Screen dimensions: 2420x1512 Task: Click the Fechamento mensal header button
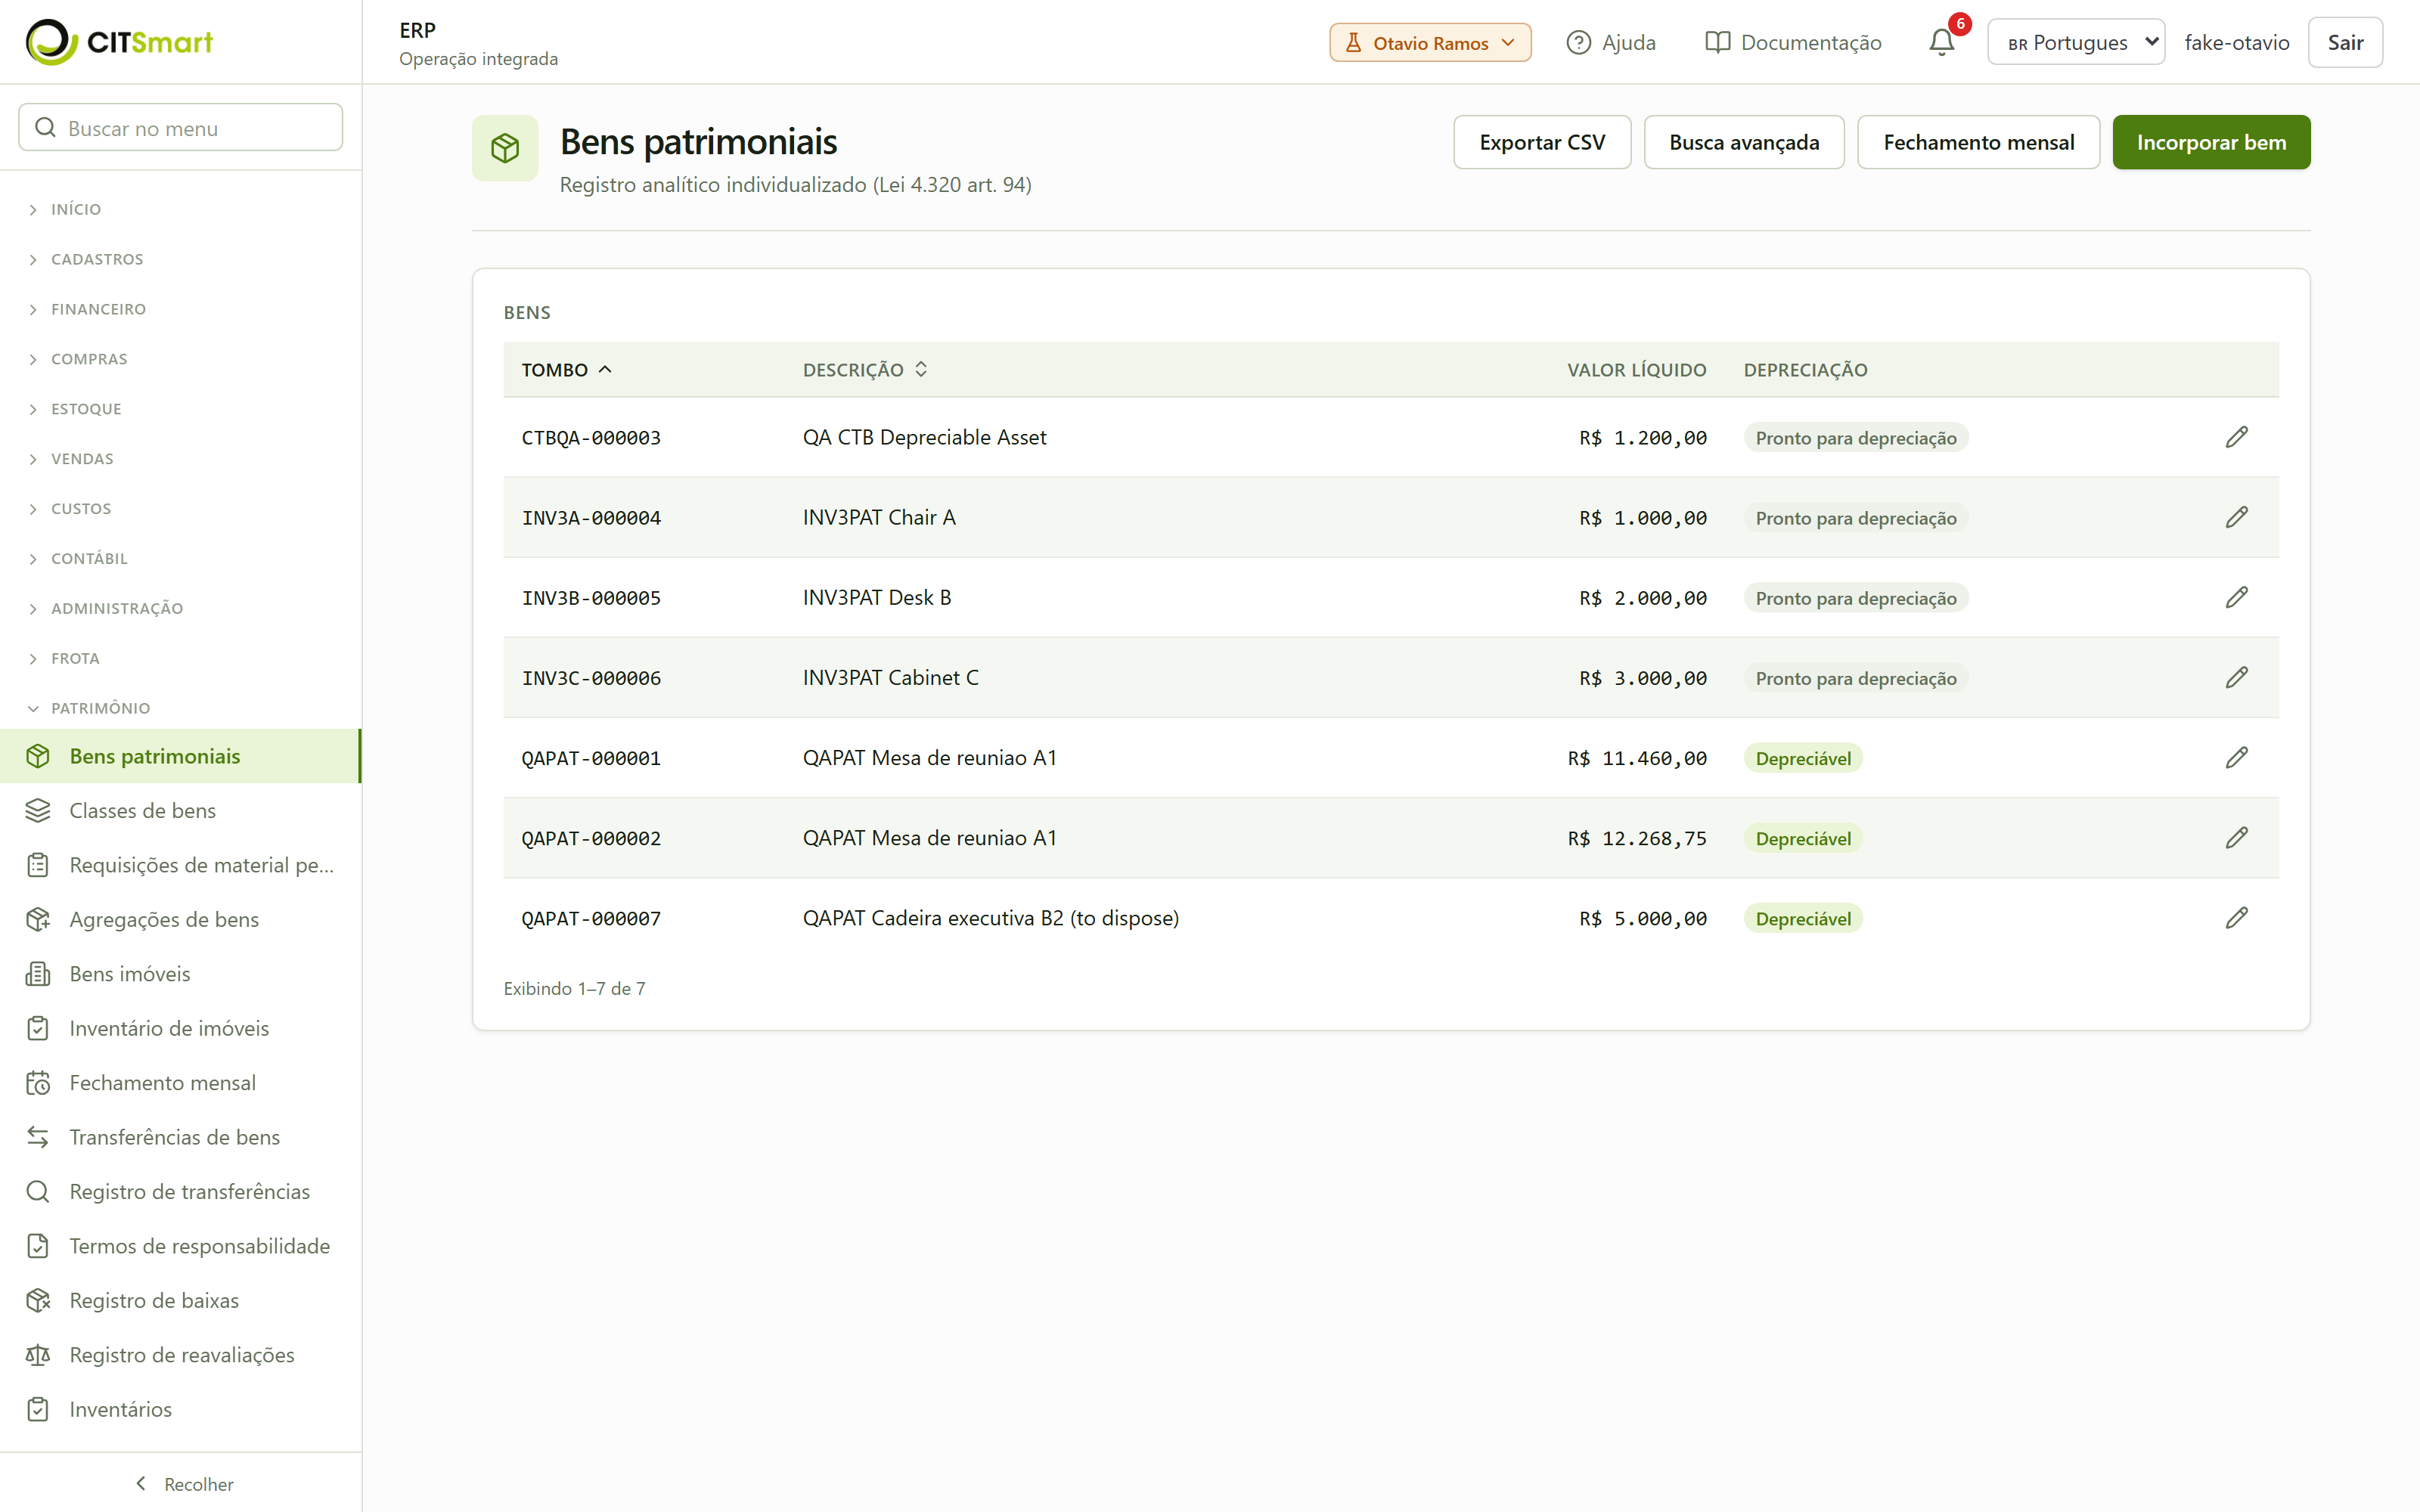(x=1978, y=142)
